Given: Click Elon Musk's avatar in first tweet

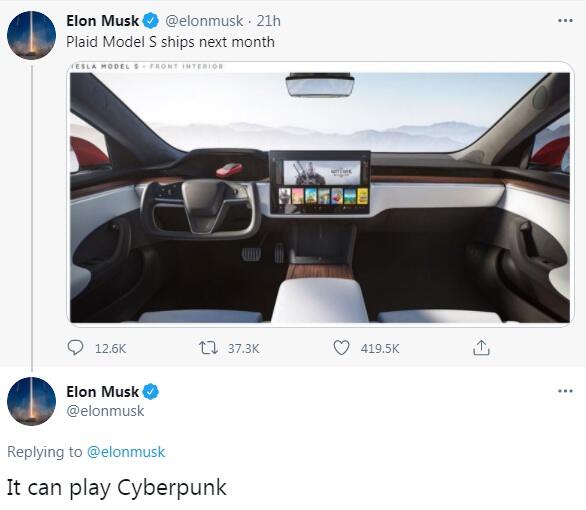Looking at the screenshot, I should tap(32, 35).
